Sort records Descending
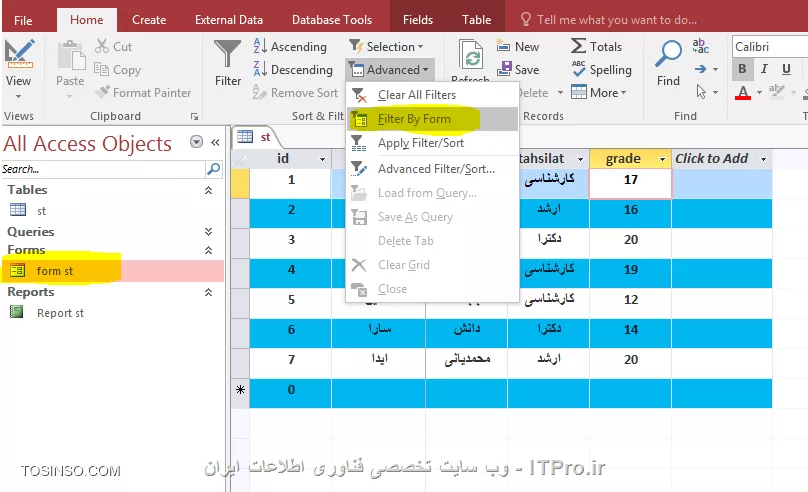 293,70
